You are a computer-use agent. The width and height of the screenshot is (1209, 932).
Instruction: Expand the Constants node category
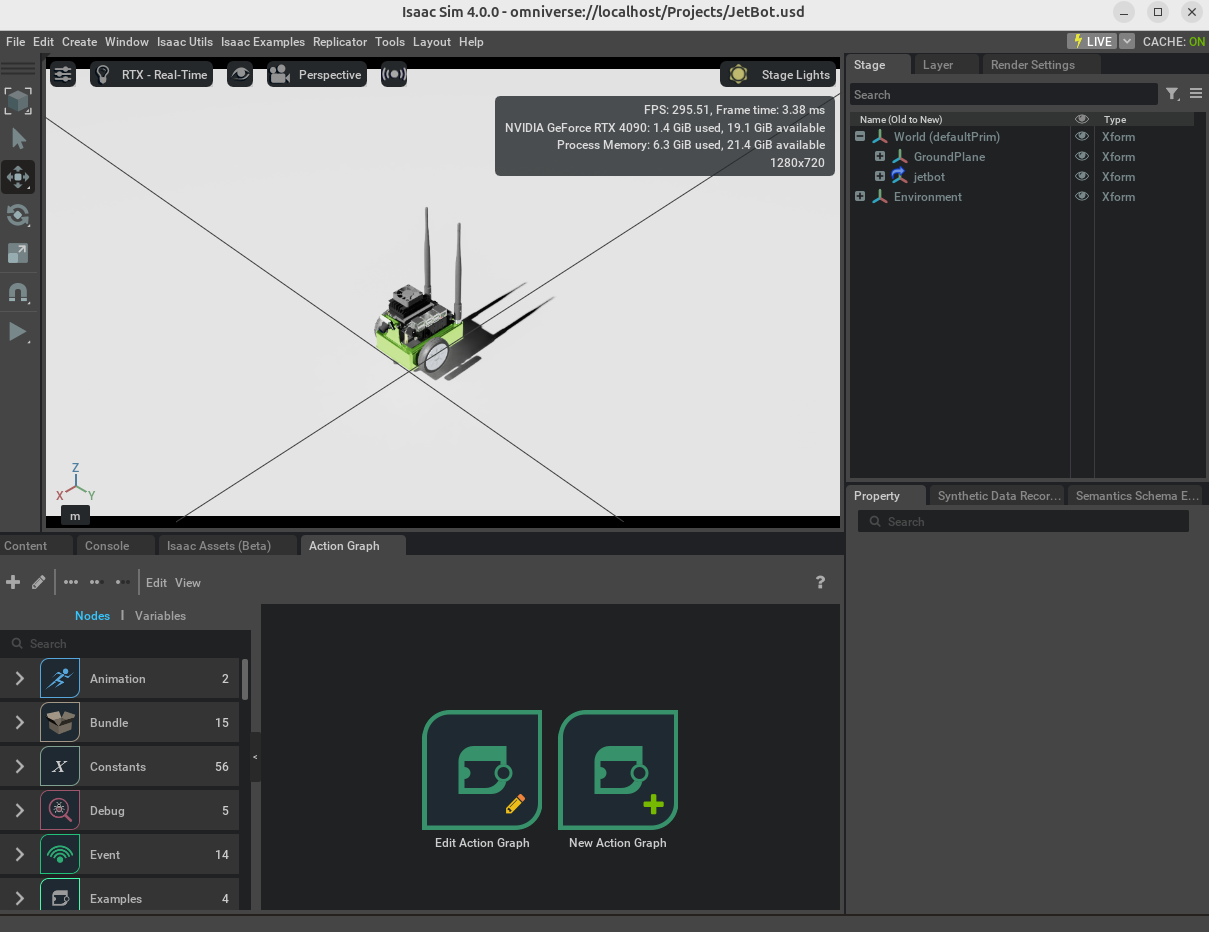pyautogui.click(x=19, y=767)
